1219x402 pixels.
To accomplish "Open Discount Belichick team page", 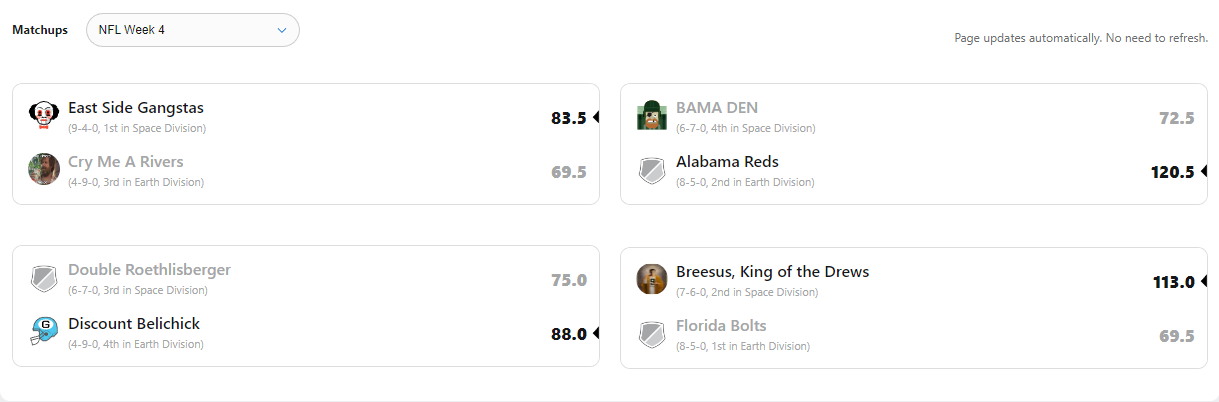I will pos(134,324).
